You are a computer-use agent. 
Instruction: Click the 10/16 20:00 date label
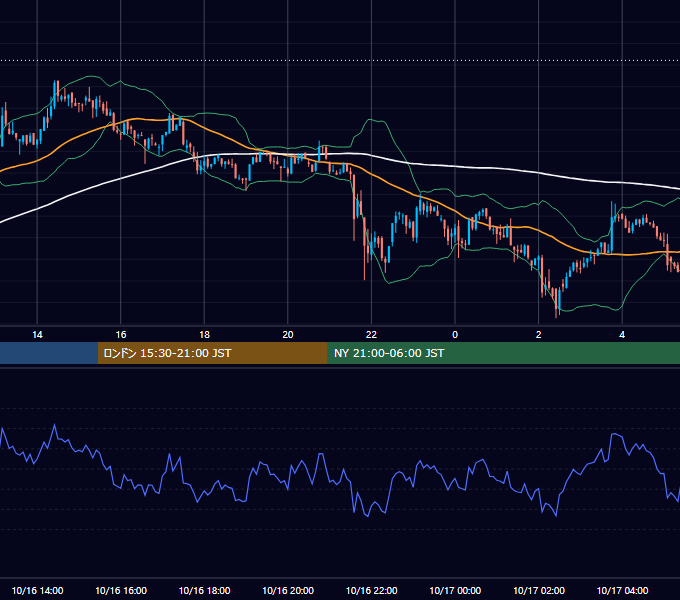click(x=288, y=590)
